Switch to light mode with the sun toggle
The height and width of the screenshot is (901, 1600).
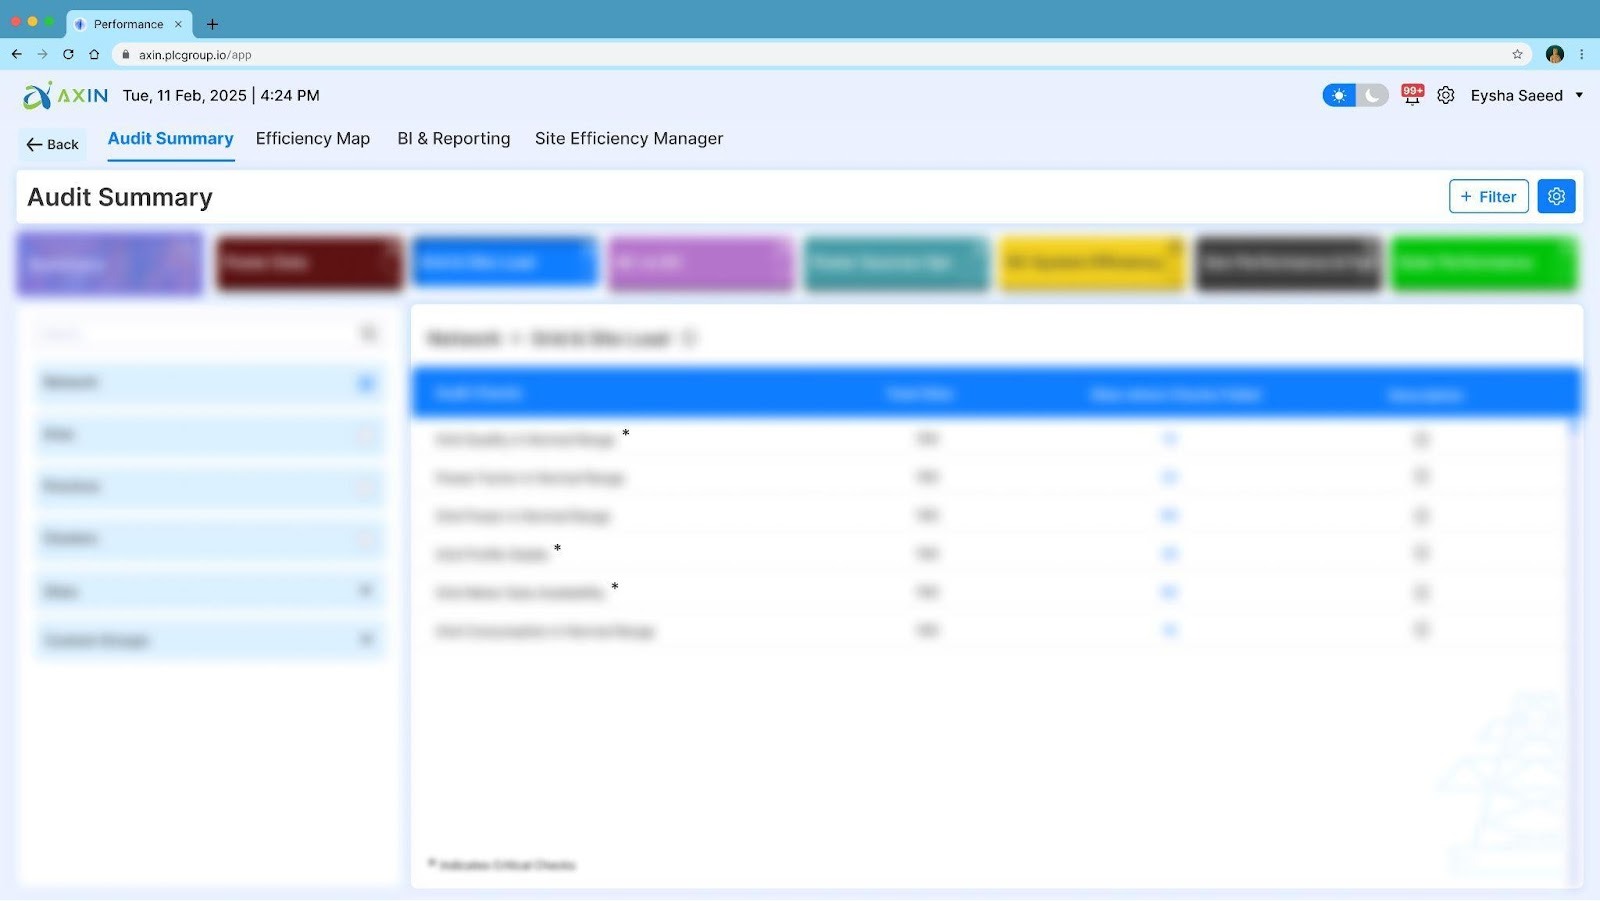coord(1339,95)
